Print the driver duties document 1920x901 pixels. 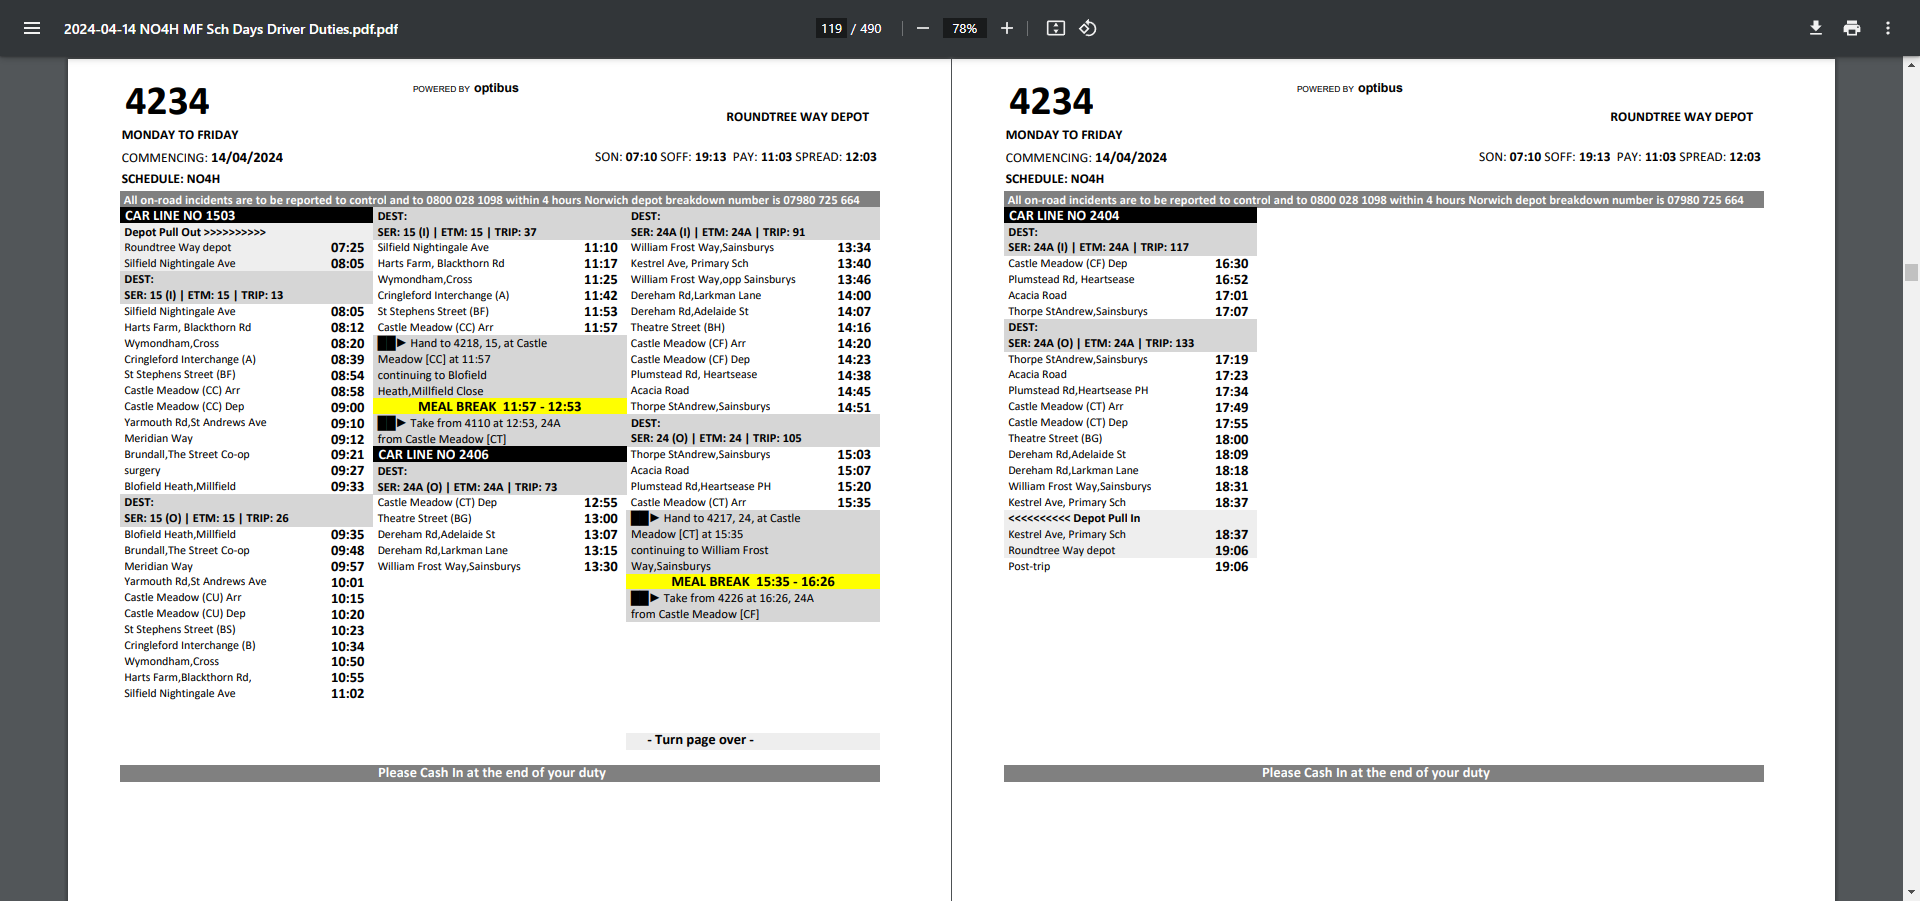(x=1851, y=28)
